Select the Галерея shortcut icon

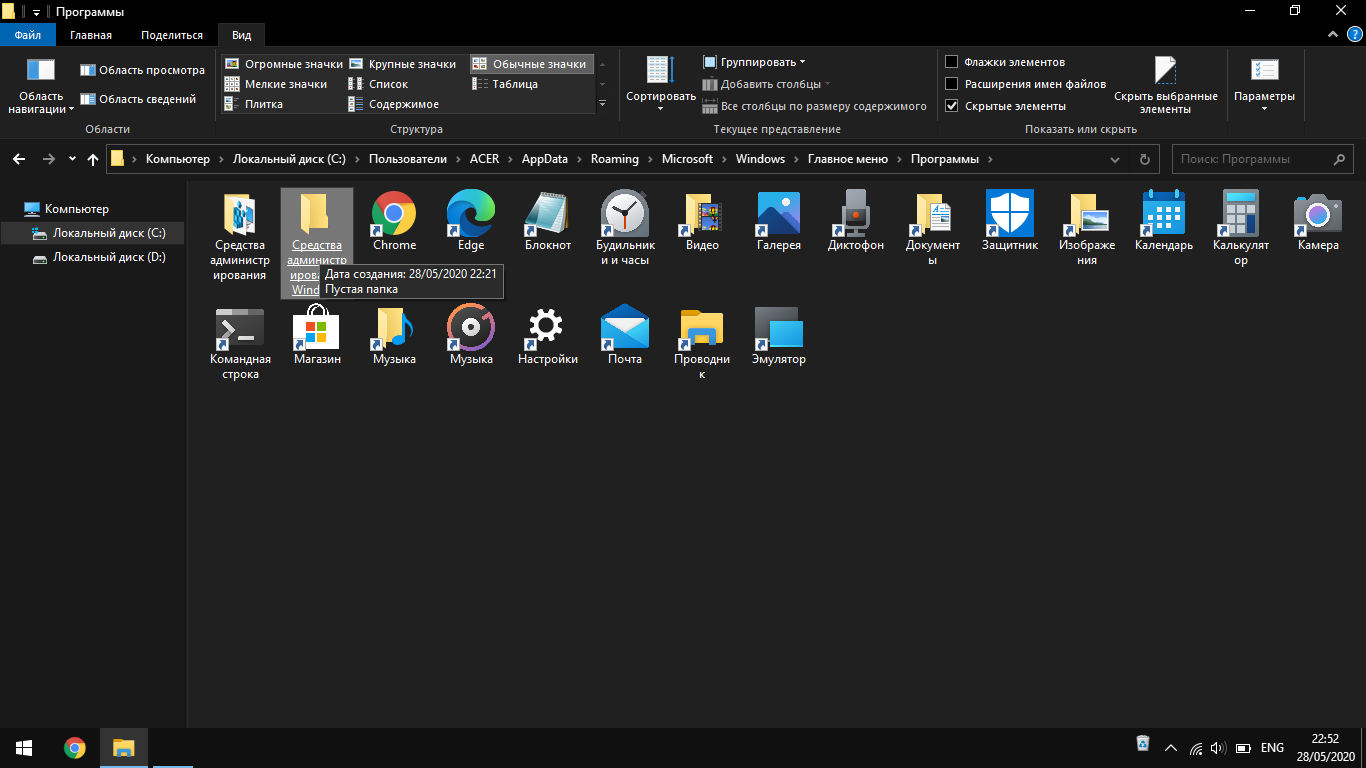click(779, 221)
